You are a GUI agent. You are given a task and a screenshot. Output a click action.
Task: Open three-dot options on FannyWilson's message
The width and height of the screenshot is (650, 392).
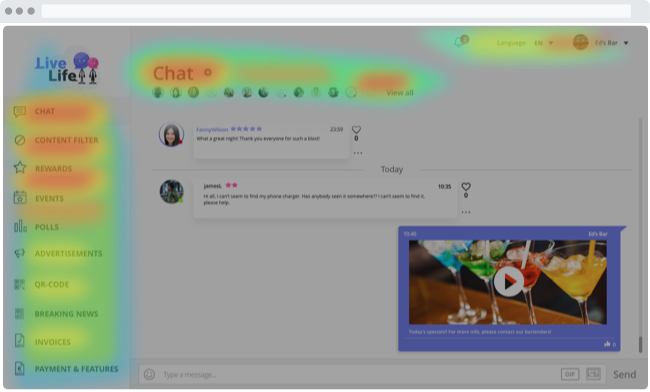tap(358, 153)
